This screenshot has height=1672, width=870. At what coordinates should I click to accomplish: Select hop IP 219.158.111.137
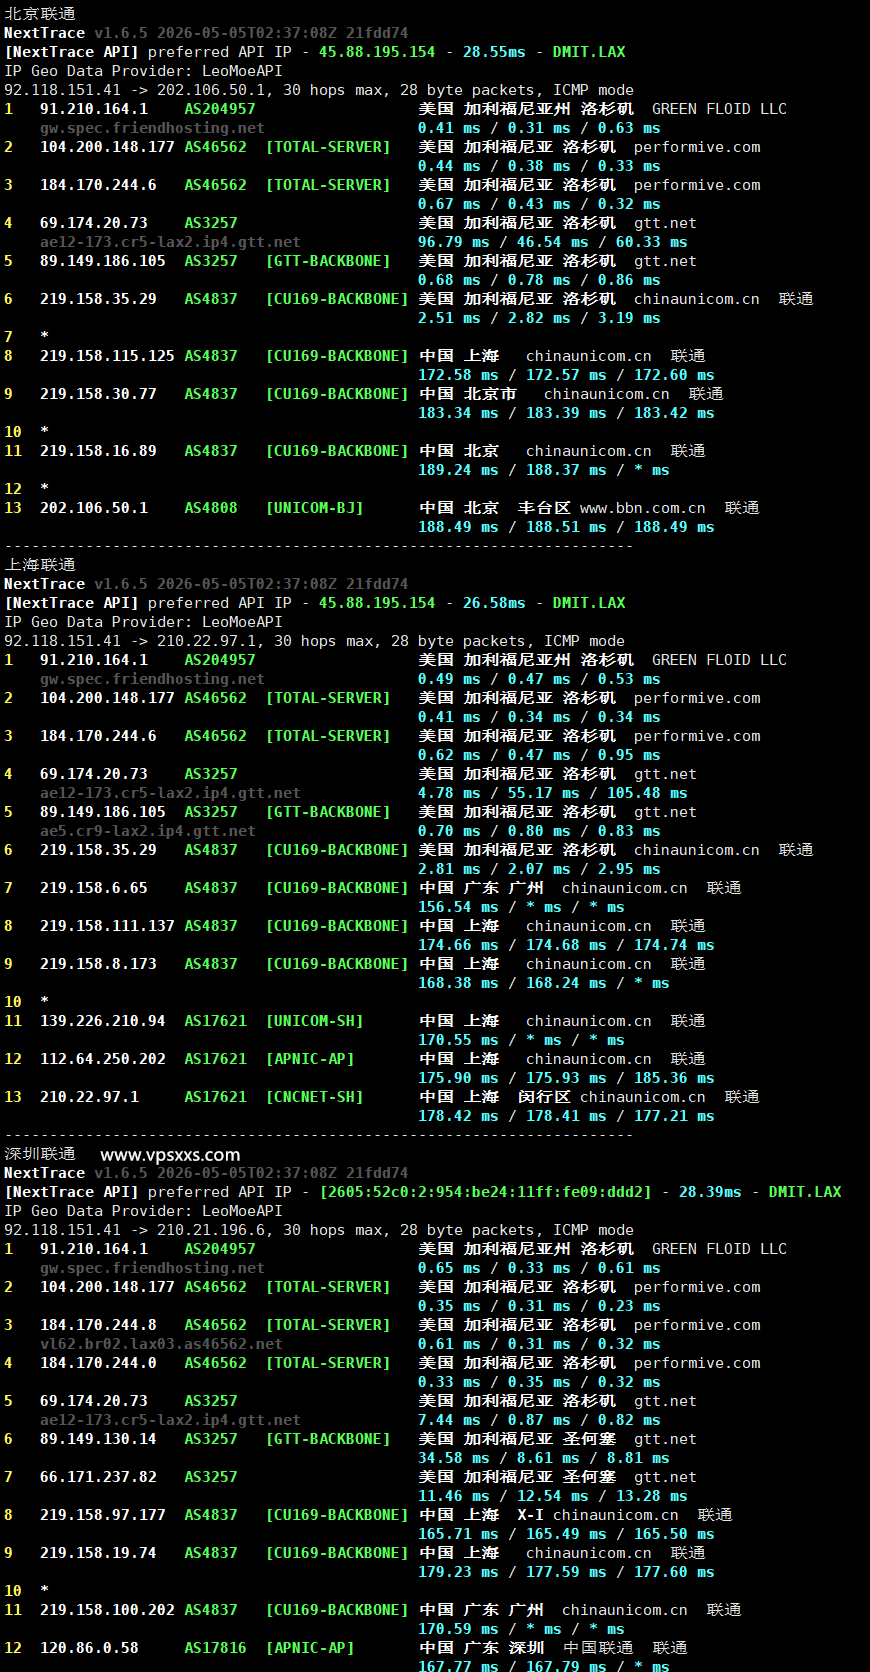pyautogui.click(x=107, y=926)
